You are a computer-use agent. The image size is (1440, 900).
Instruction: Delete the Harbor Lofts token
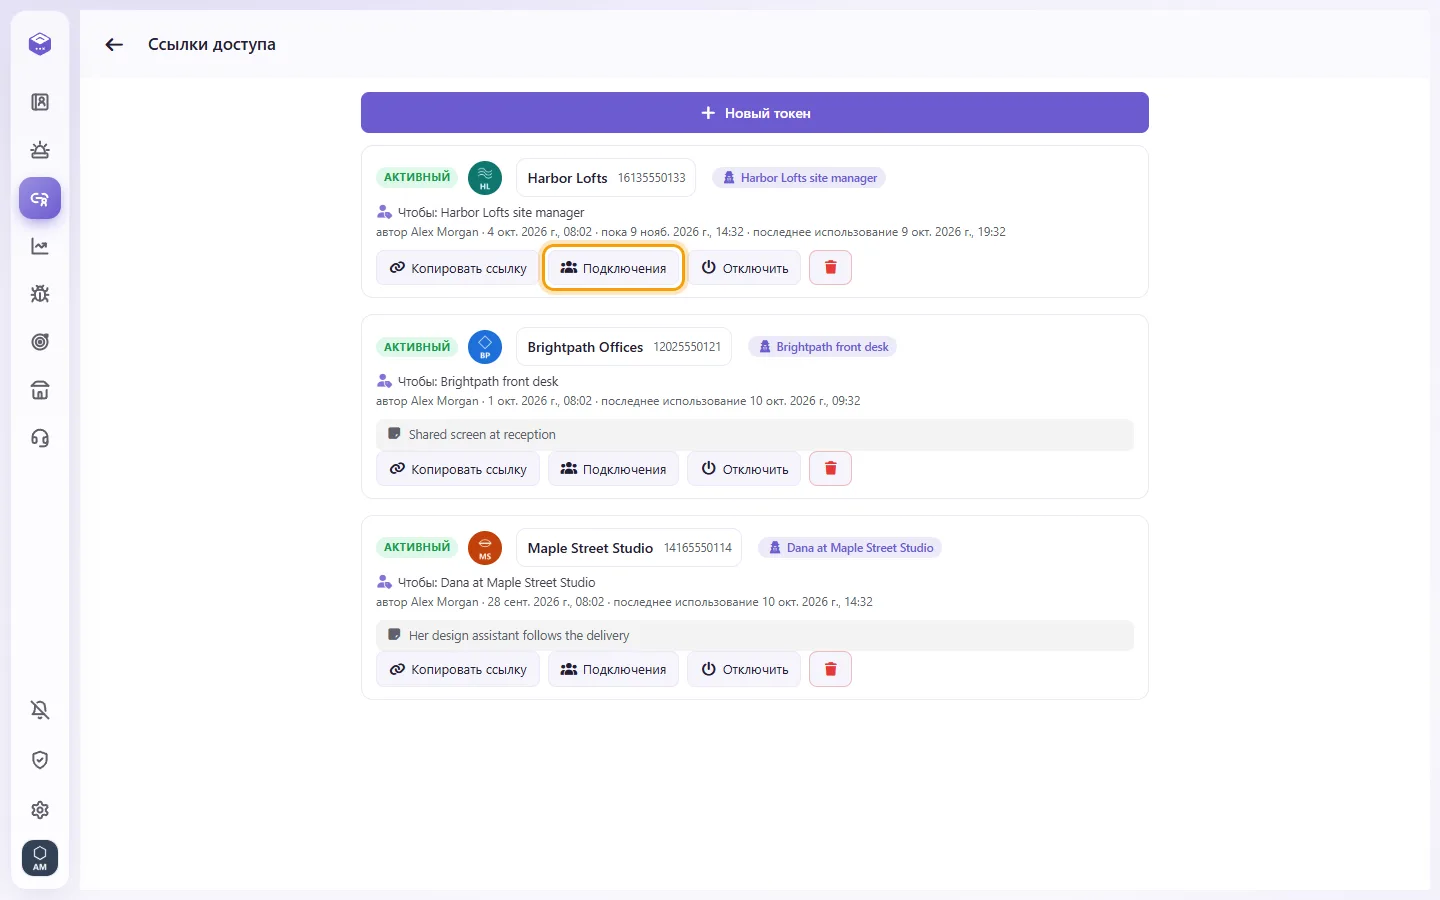tap(830, 268)
